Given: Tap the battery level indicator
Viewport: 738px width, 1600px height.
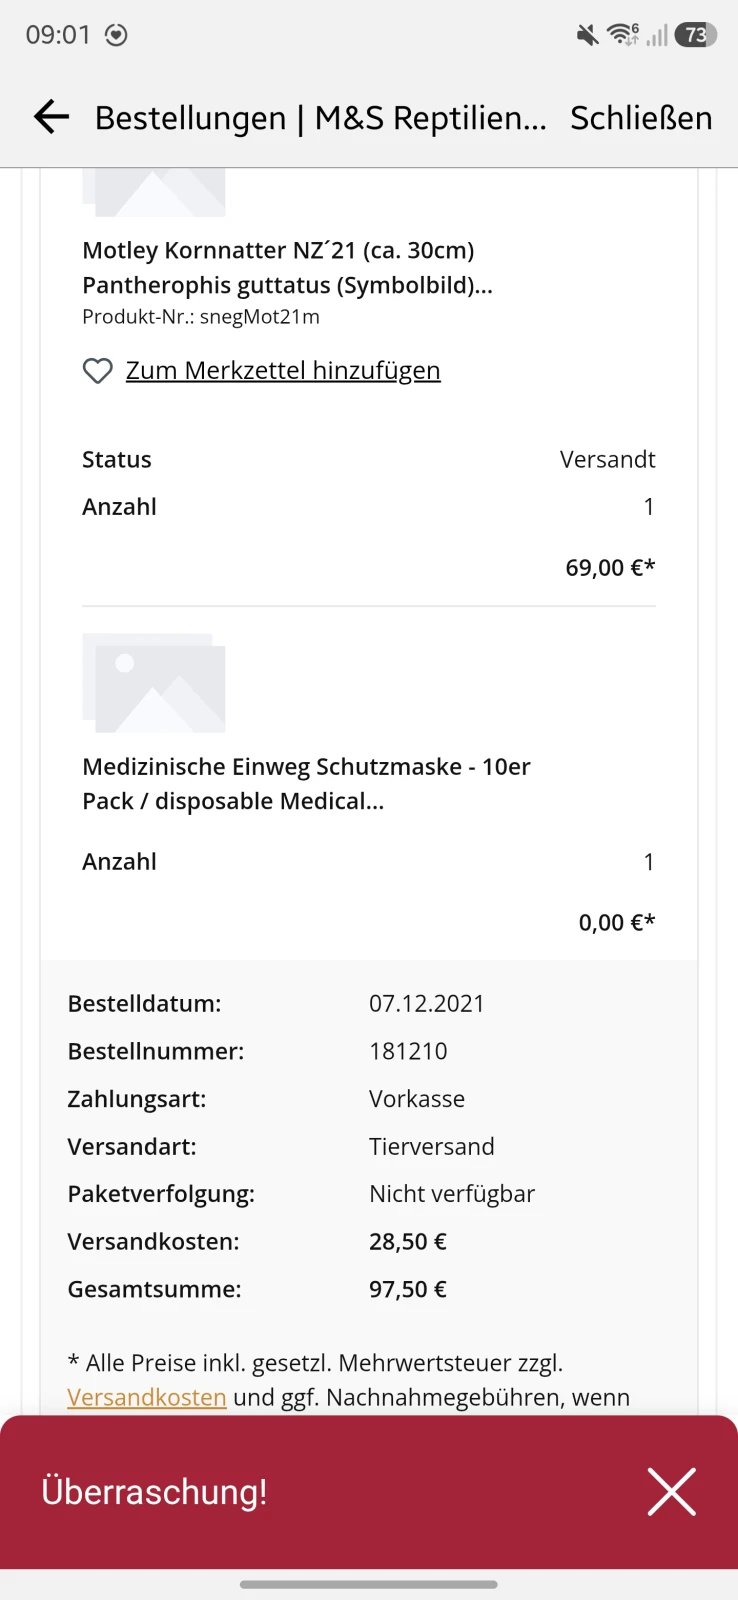Looking at the screenshot, I should coord(696,35).
